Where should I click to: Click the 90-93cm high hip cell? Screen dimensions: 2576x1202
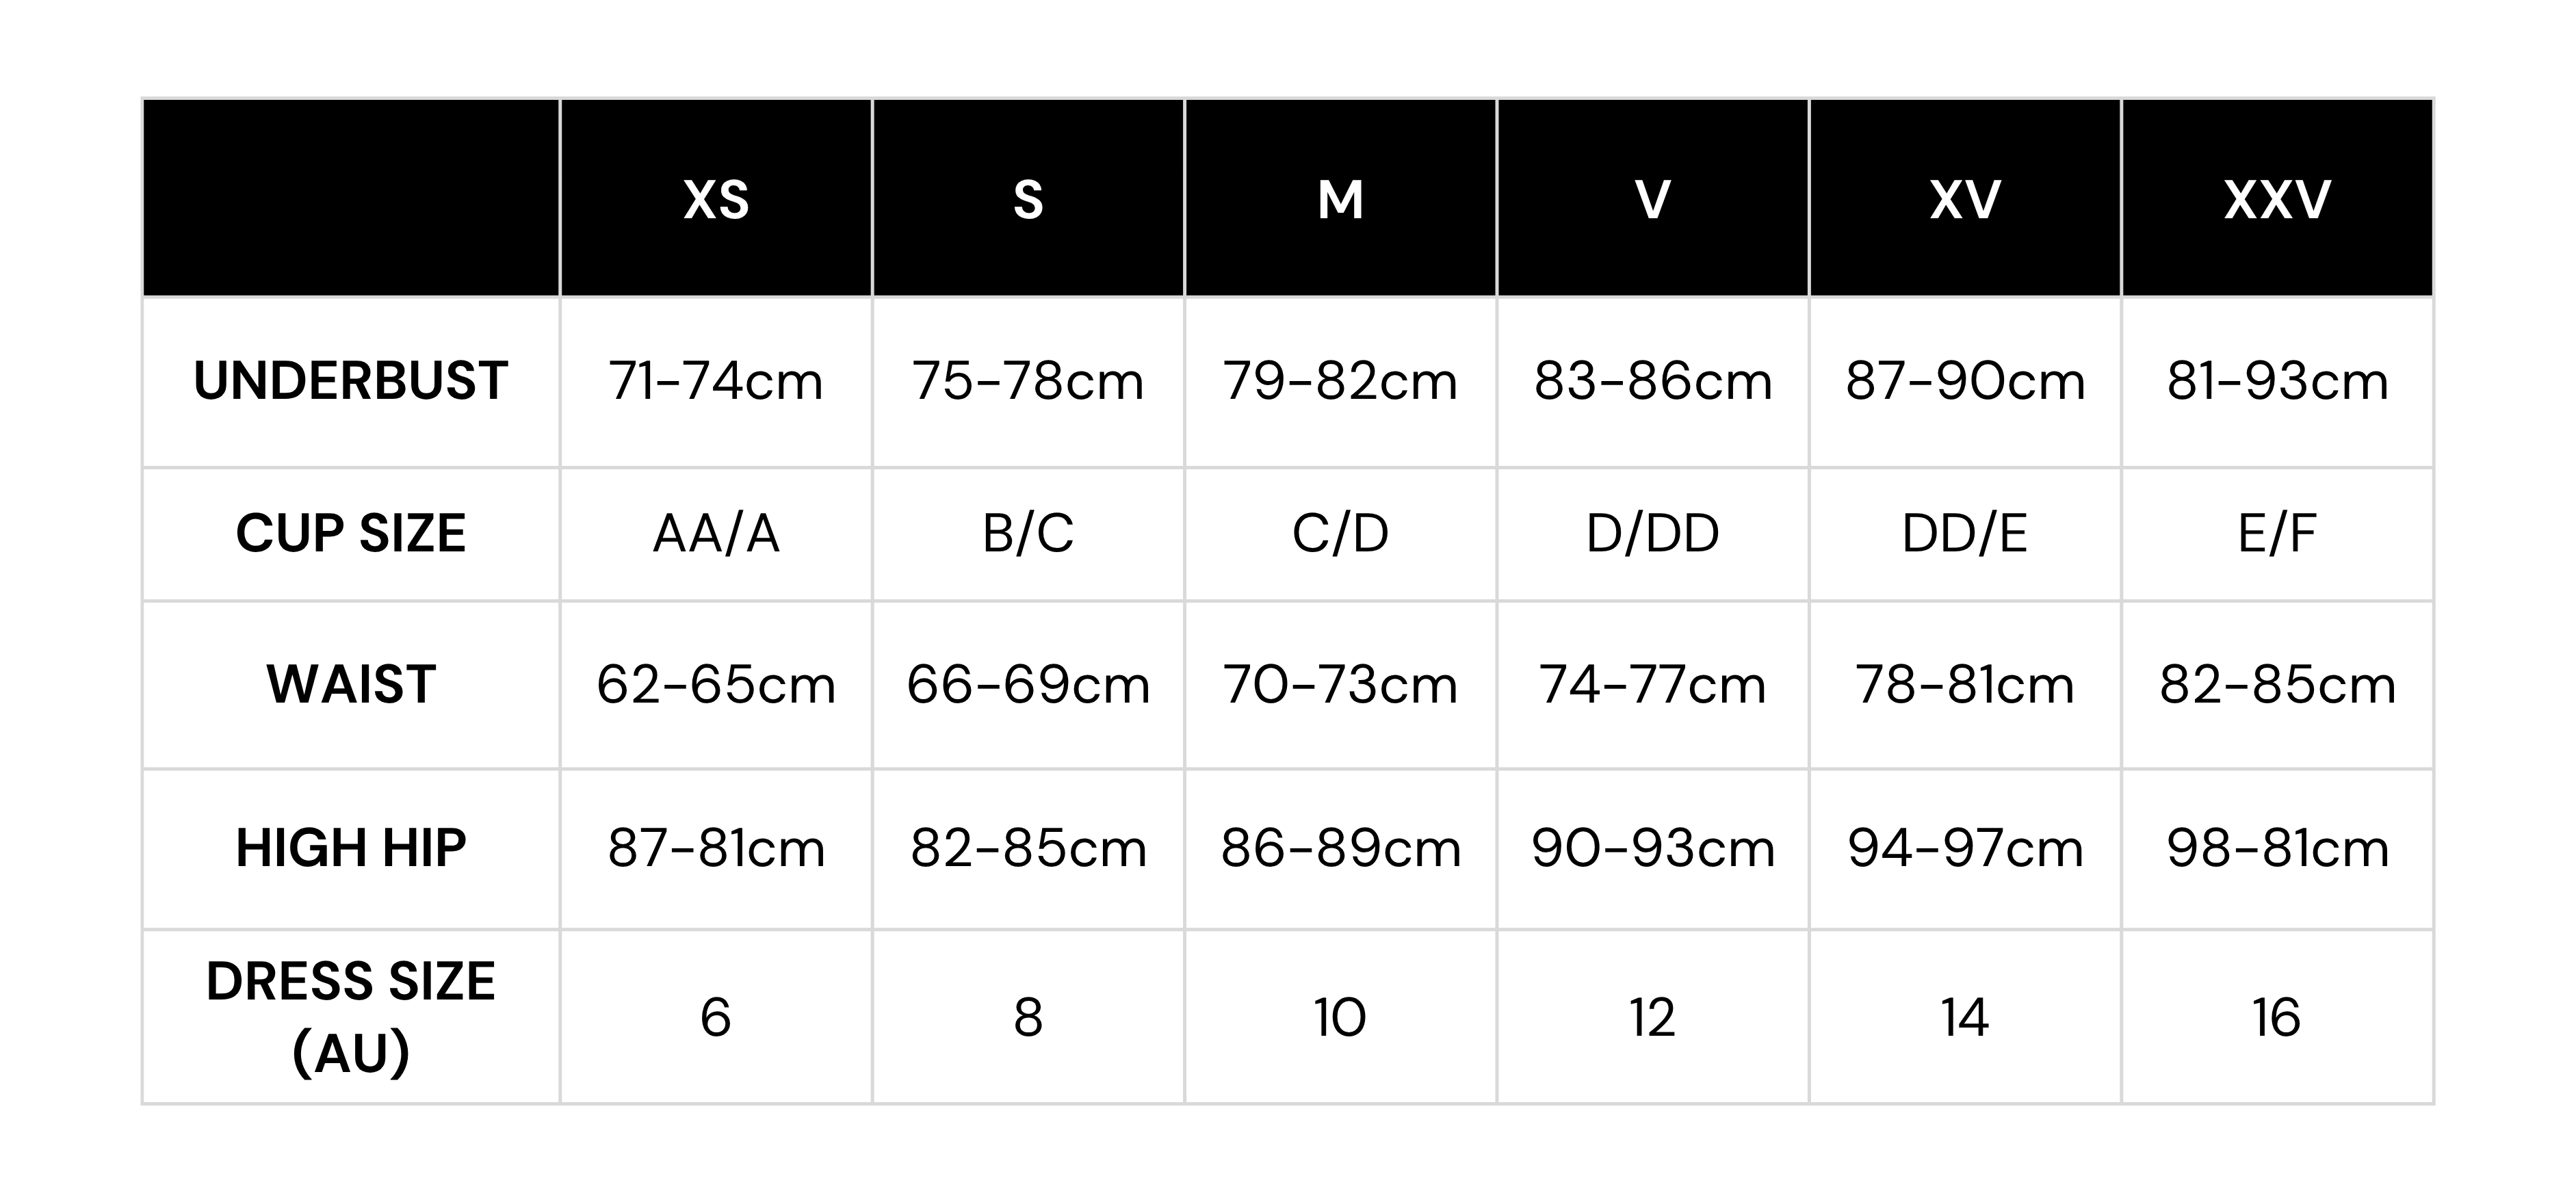(1652, 848)
